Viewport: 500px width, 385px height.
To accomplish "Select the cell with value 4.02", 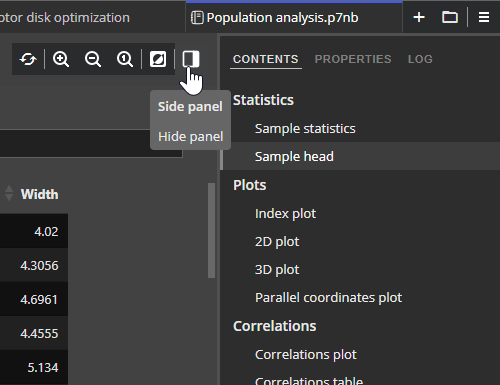I will [34, 231].
